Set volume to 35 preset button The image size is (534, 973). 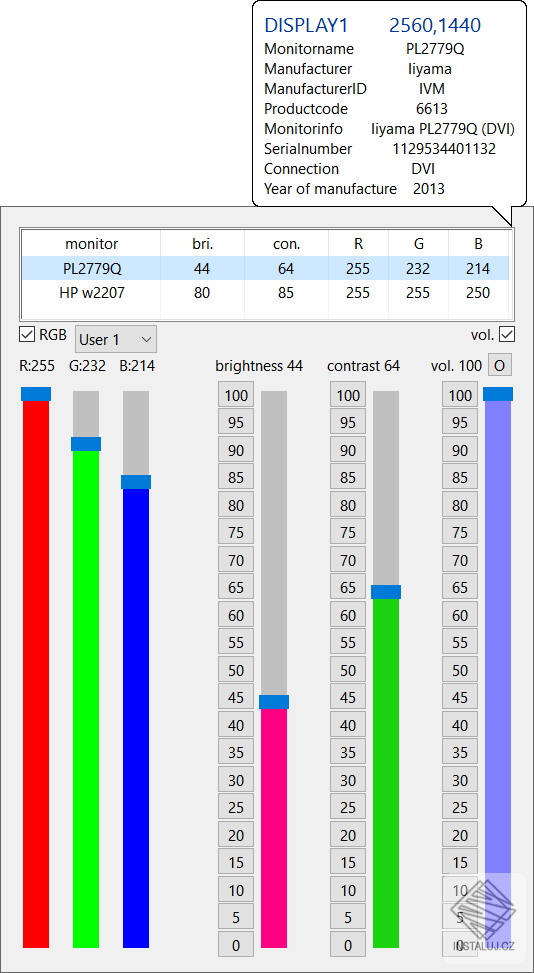click(460, 753)
